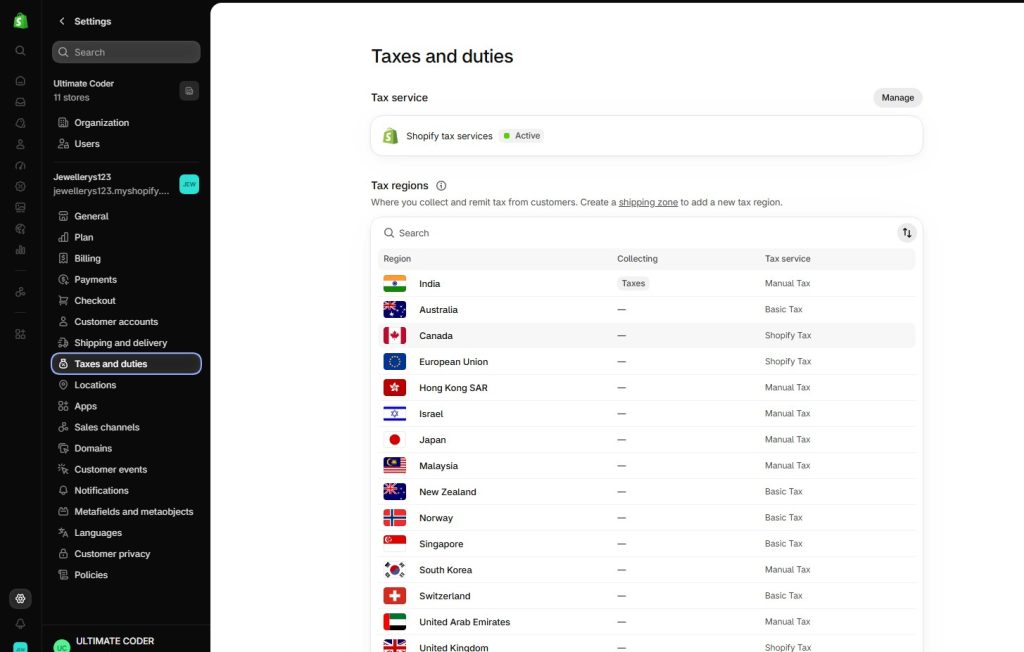Open the Malaysia tax region row

coord(647,466)
